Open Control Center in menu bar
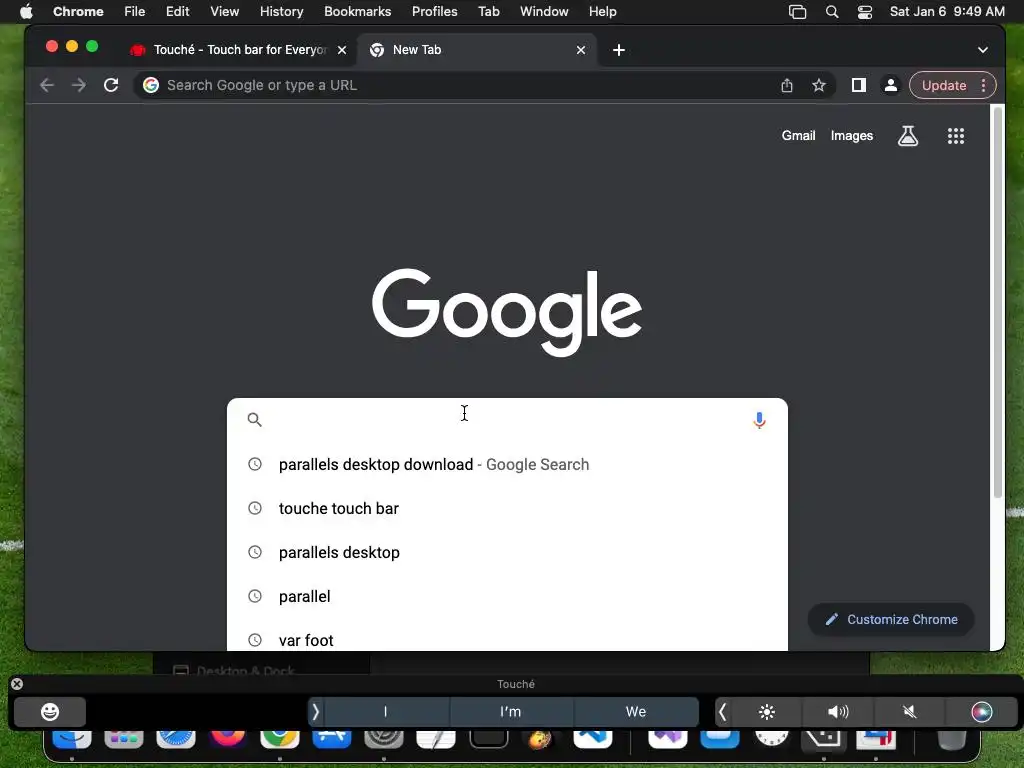The height and width of the screenshot is (768, 1024). [x=865, y=12]
